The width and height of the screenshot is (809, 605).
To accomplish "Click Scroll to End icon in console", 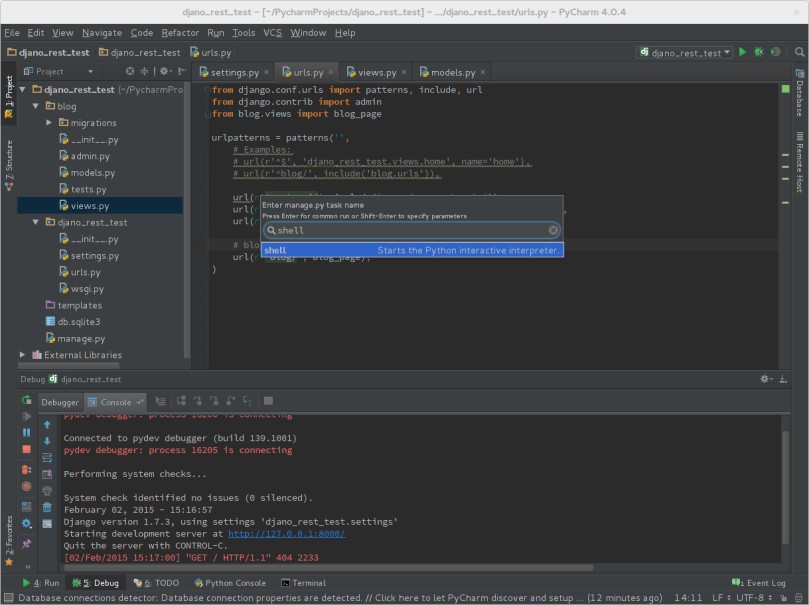I will tap(47, 474).
